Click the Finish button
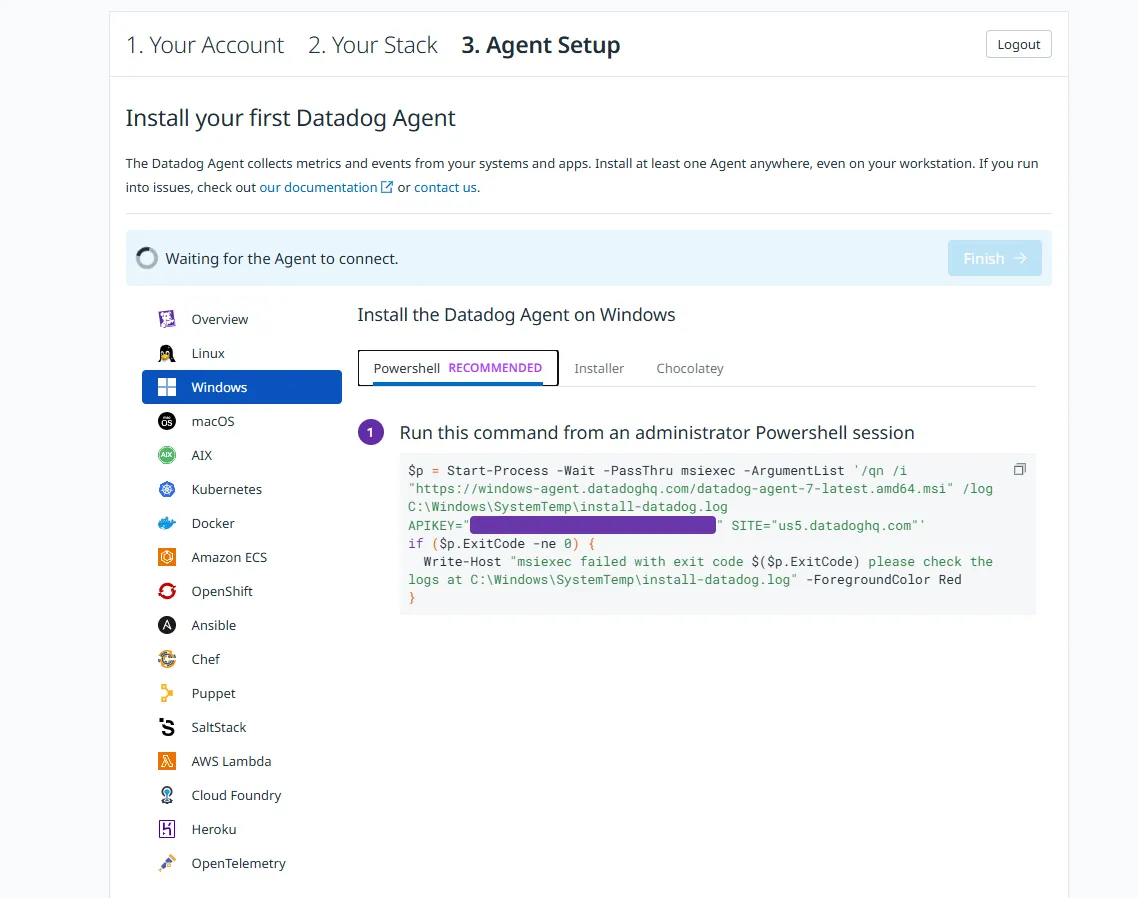Viewport: 1138px width, 898px height. (994, 258)
